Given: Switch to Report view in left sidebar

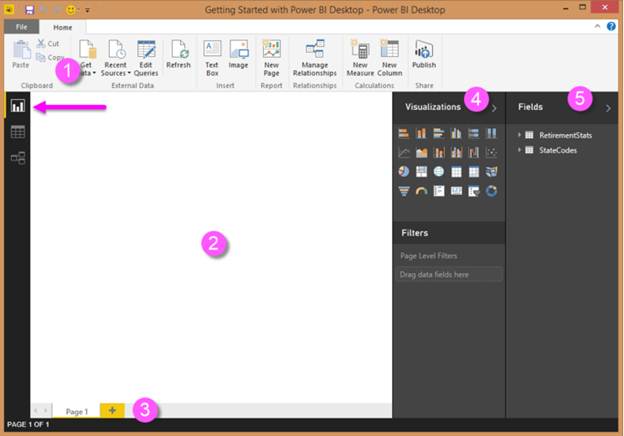Looking at the screenshot, I should pyautogui.click(x=18, y=106).
